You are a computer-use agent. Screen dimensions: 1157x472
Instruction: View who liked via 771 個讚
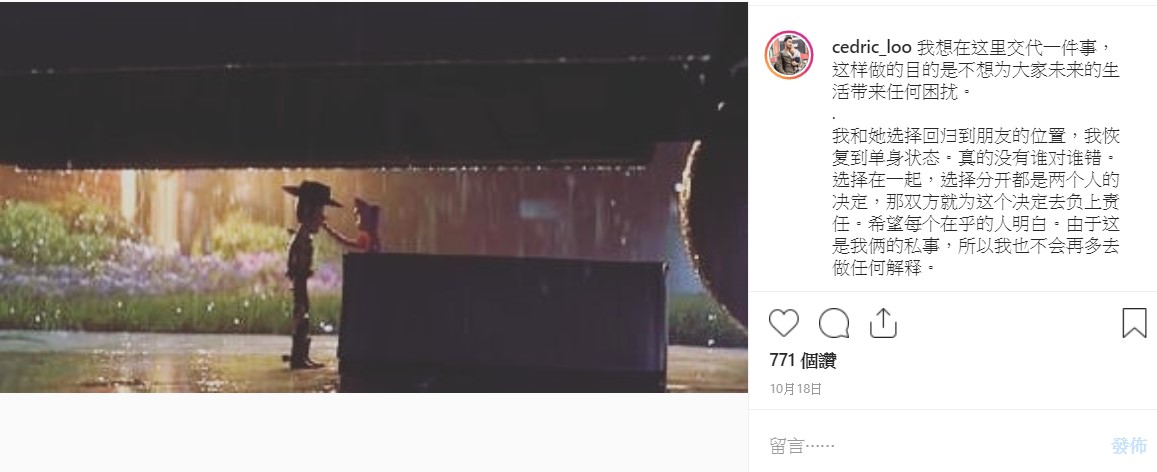tap(803, 361)
